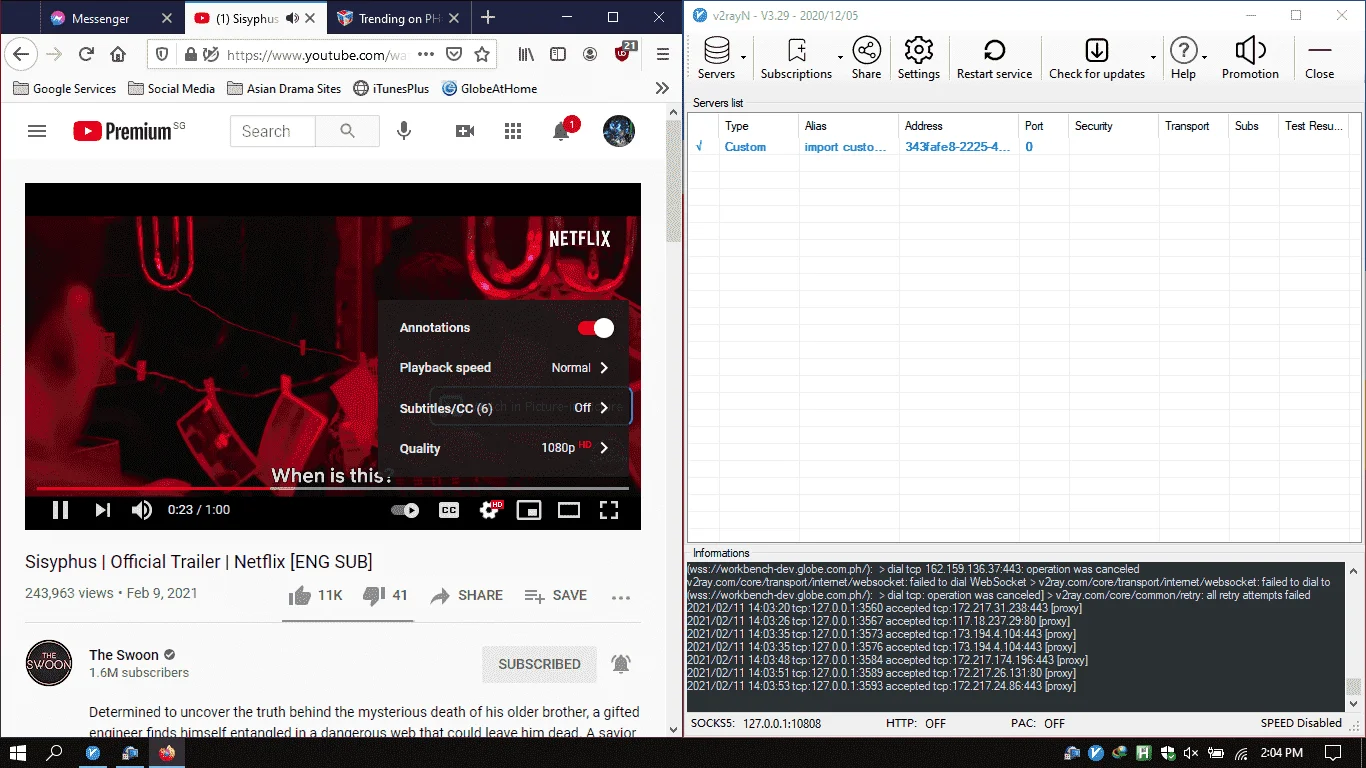This screenshot has height=768, width=1366.
Task: Go to Firefox home page
Action: pyautogui.click(x=118, y=55)
